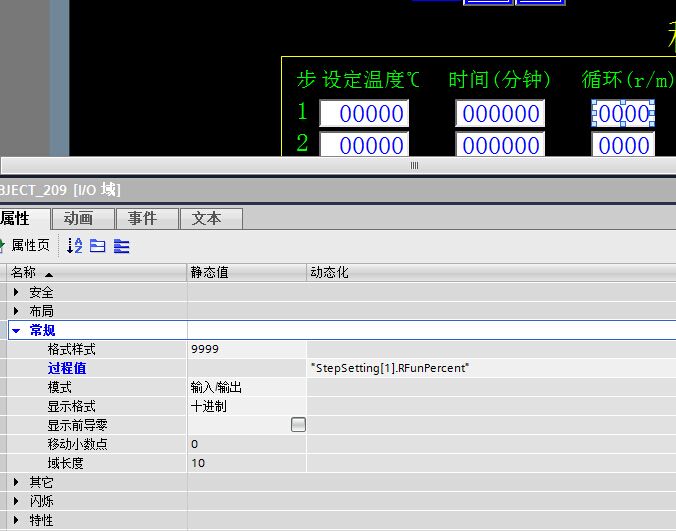The width and height of the screenshot is (676, 531).
Task: Click the 设定温度℃ header label
Action: (371, 80)
